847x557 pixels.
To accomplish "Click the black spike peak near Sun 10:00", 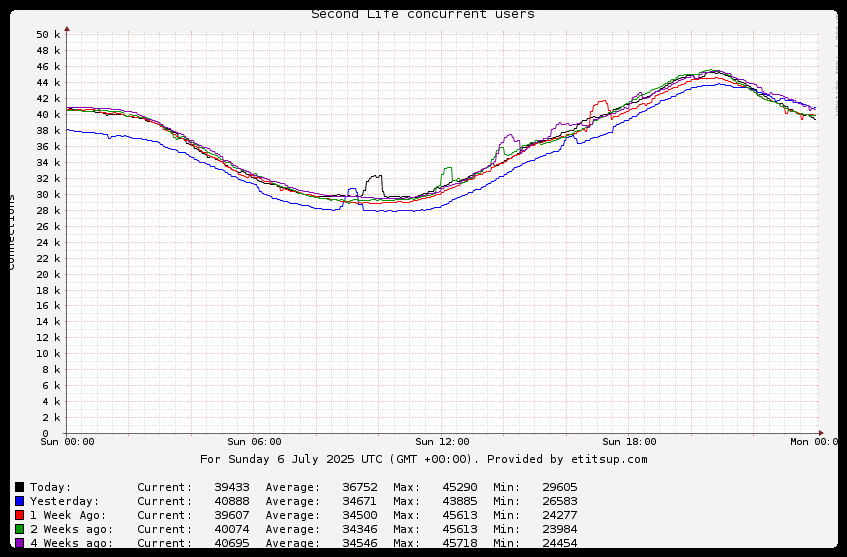I will (376, 176).
